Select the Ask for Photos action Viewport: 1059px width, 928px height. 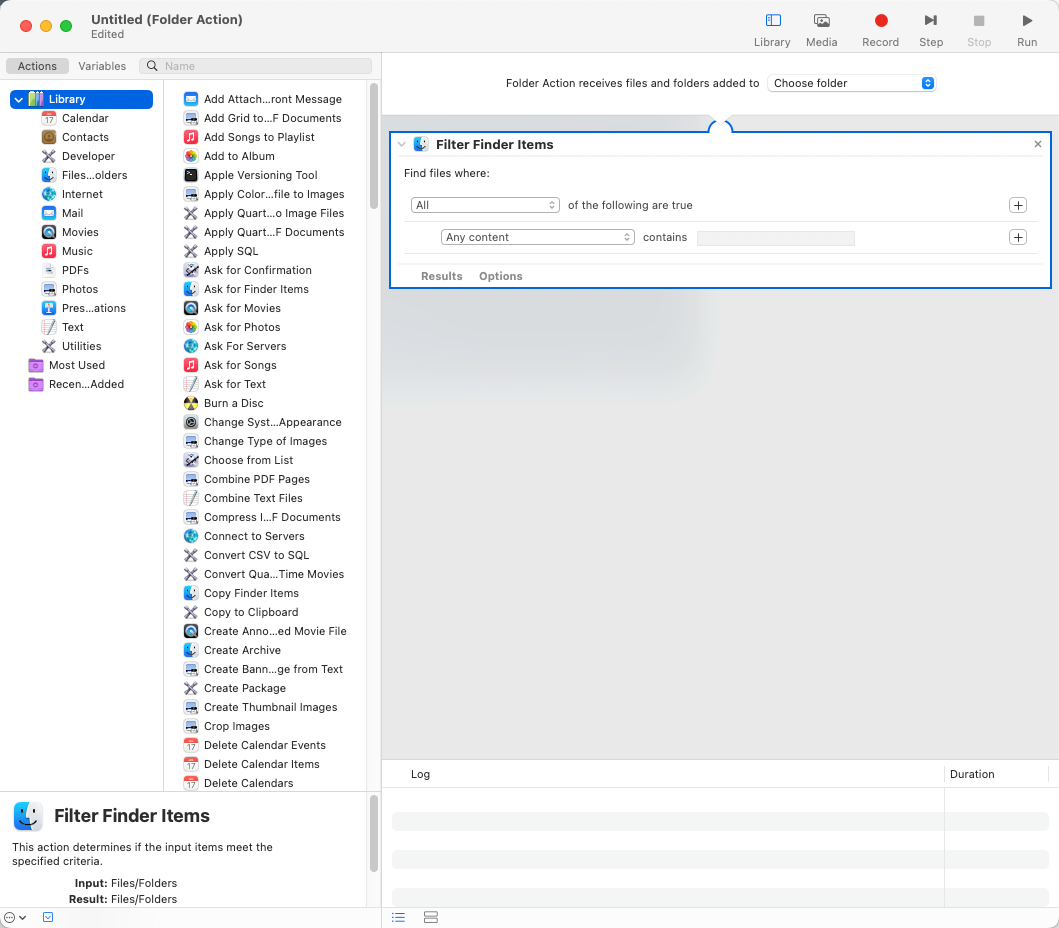[232, 327]
